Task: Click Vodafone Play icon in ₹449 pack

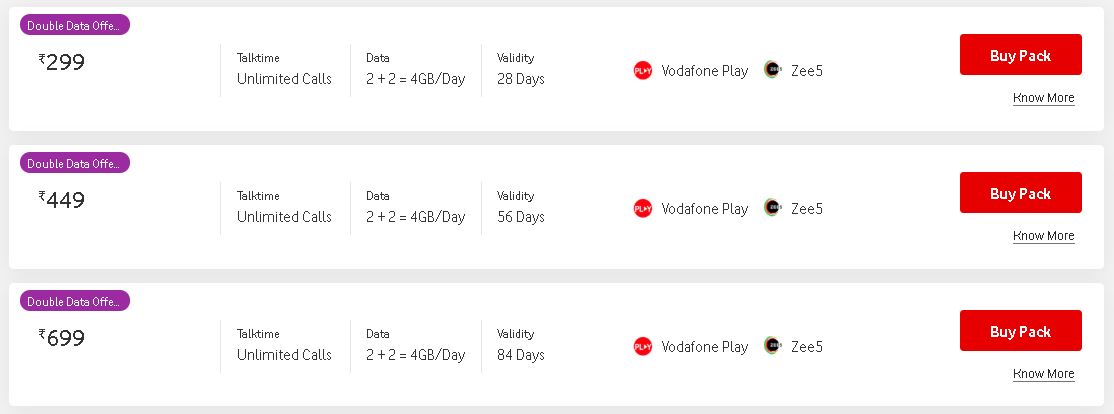Action: 643,208
